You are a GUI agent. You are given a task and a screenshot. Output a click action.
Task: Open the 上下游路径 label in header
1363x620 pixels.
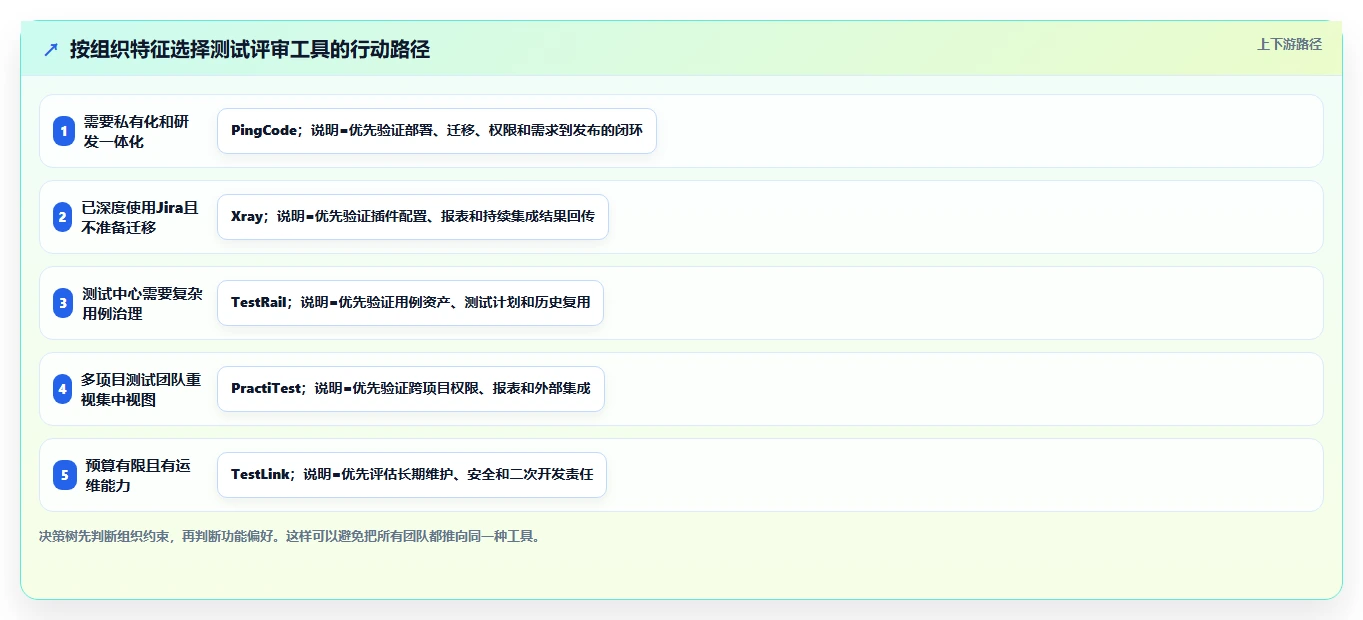point(1289,44)
